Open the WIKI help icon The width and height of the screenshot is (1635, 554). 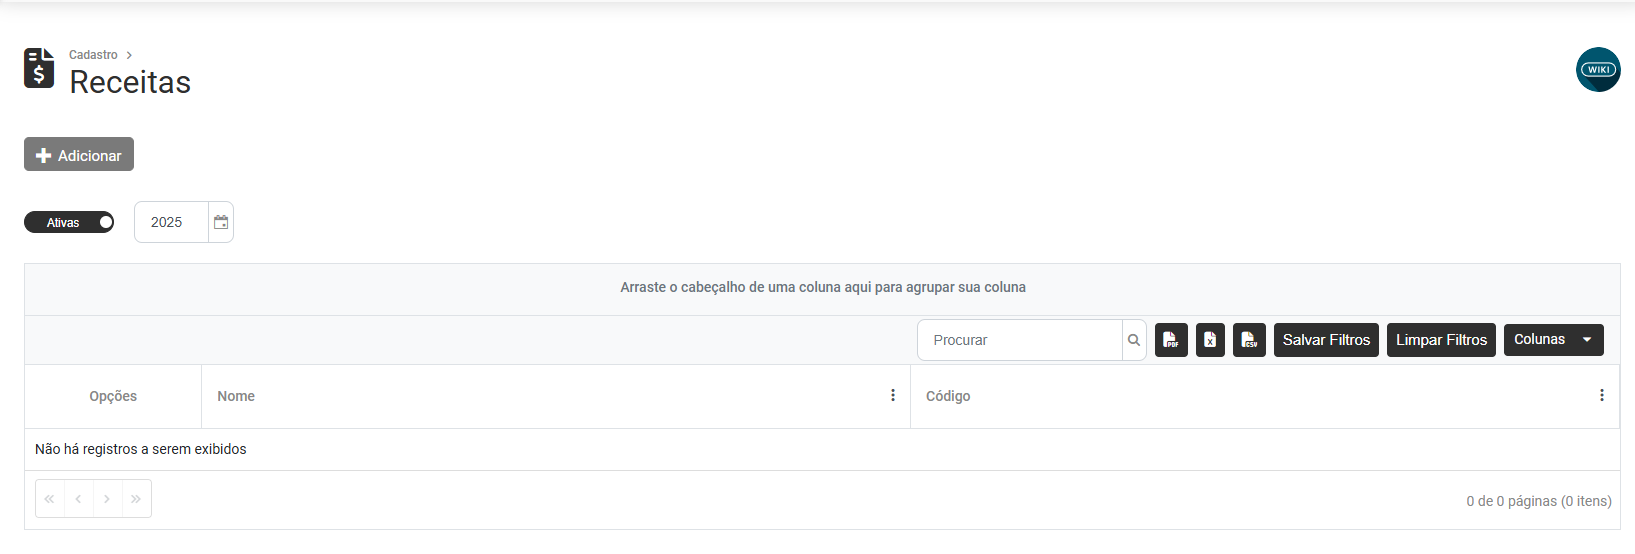point(1598,70)
